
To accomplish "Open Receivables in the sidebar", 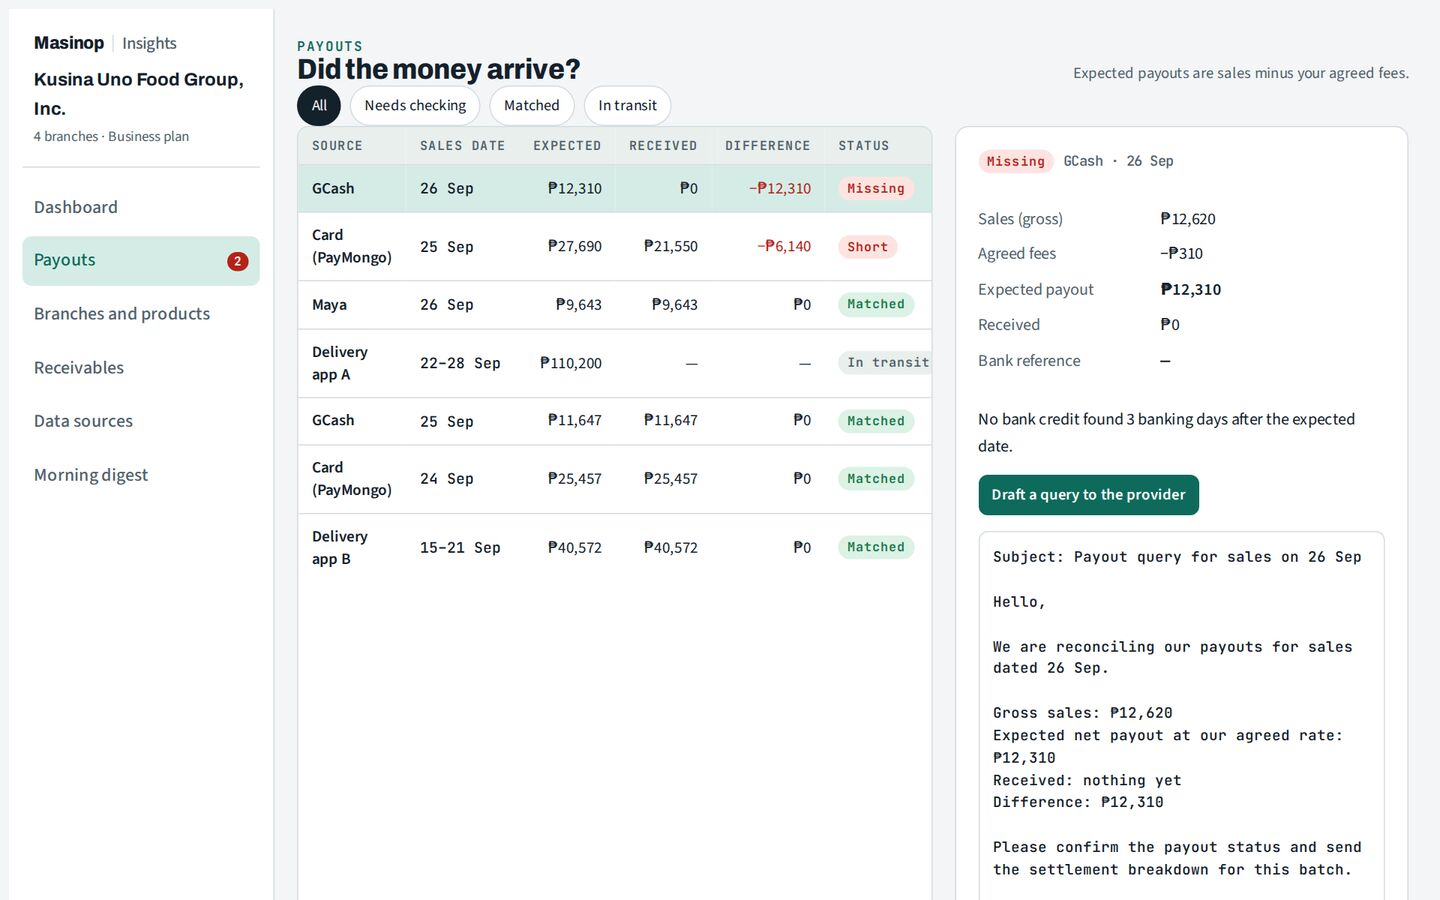I will pyautogui.click(x=141, y=368).
